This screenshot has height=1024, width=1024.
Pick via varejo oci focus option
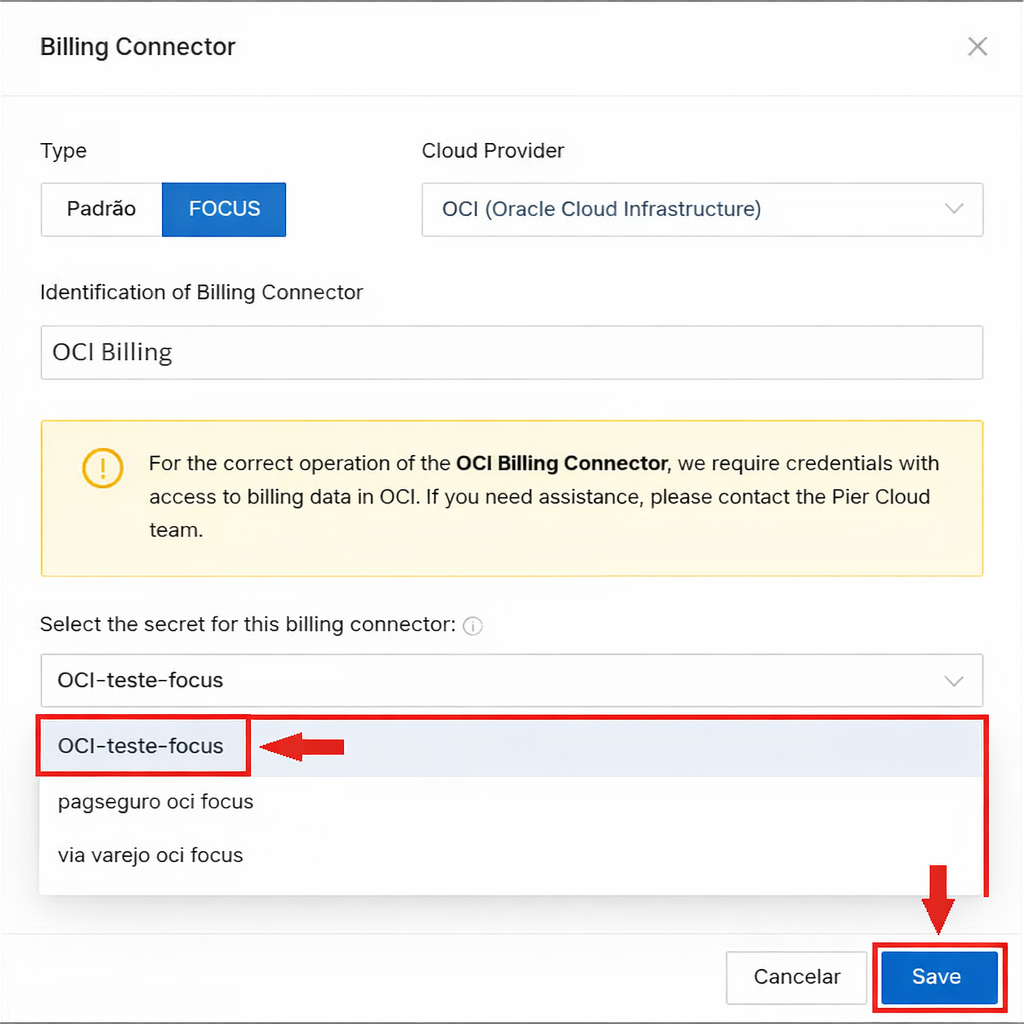point(151,856)
